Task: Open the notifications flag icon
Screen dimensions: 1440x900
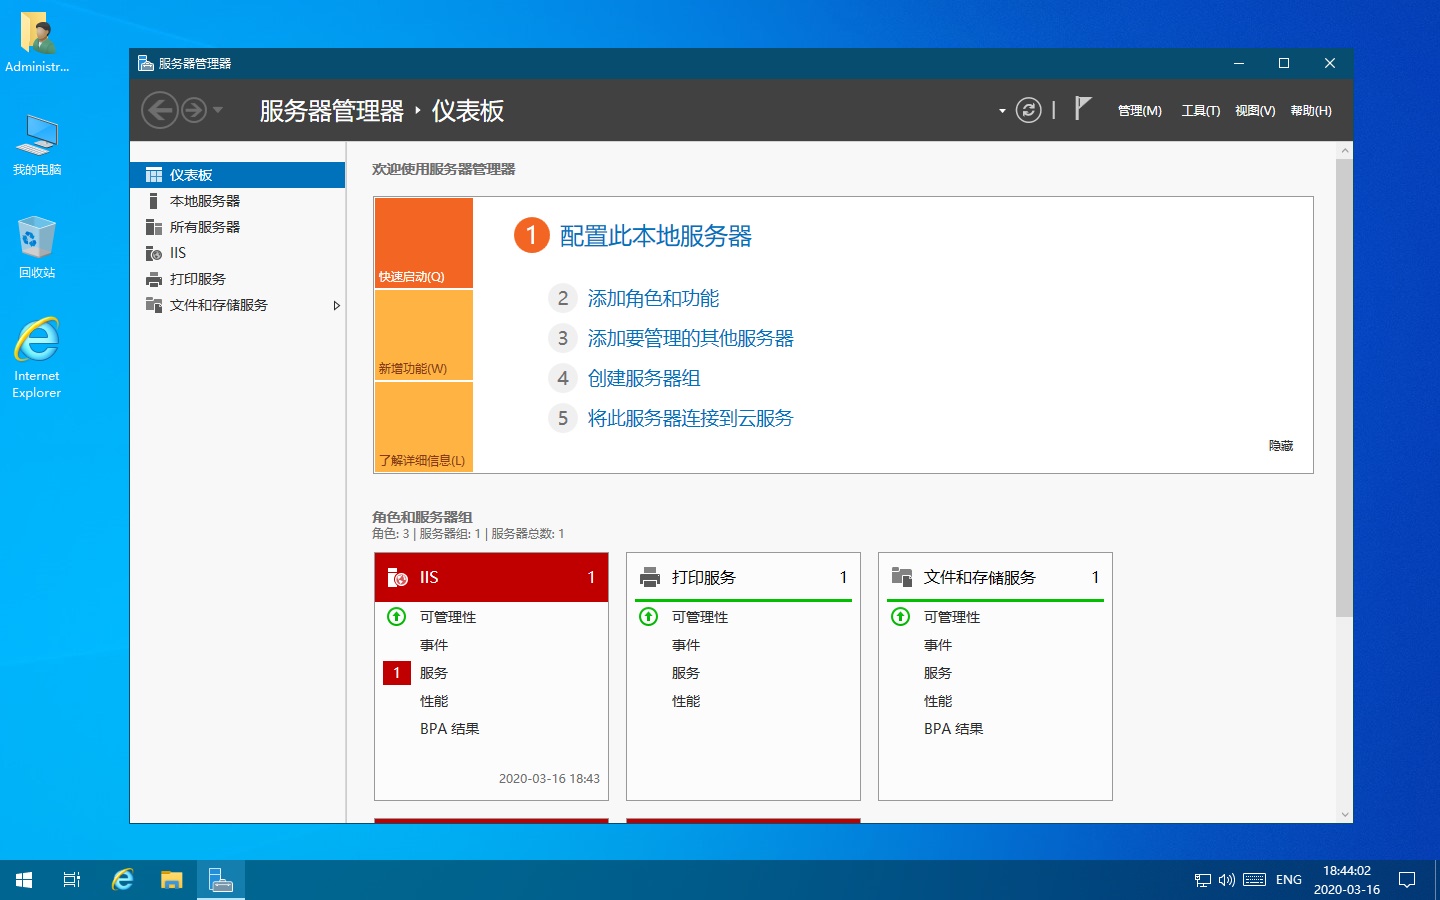Action: click(1082, 108)
